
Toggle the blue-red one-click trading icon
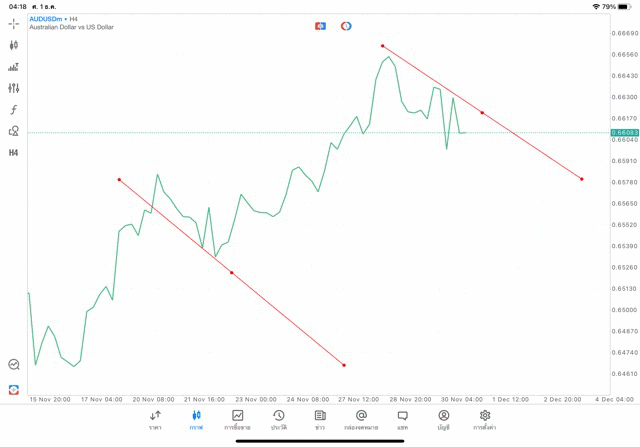pyautogui.click(x=320, y=26)
